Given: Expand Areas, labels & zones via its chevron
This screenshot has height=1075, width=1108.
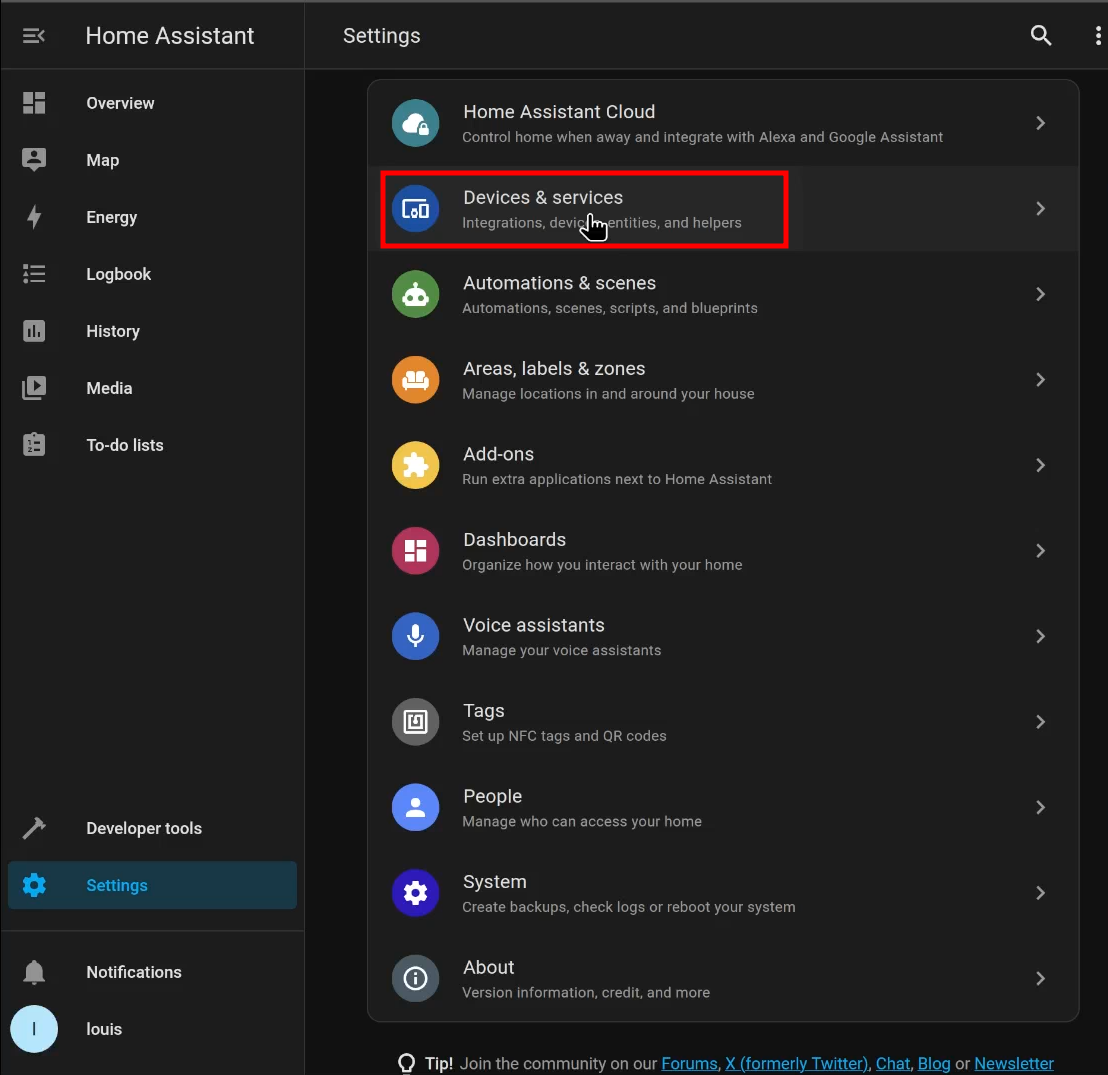Looking at the screenshot, I should point(1040,380).
